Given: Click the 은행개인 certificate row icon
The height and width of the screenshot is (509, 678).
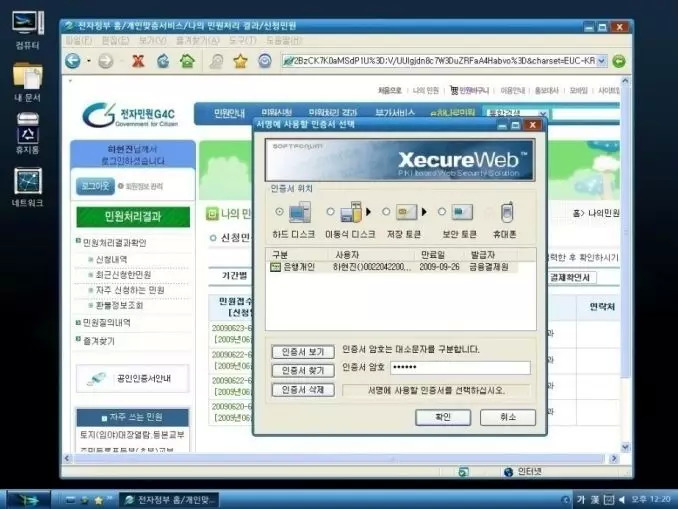Looking at the screenshot, I should 275,267.
